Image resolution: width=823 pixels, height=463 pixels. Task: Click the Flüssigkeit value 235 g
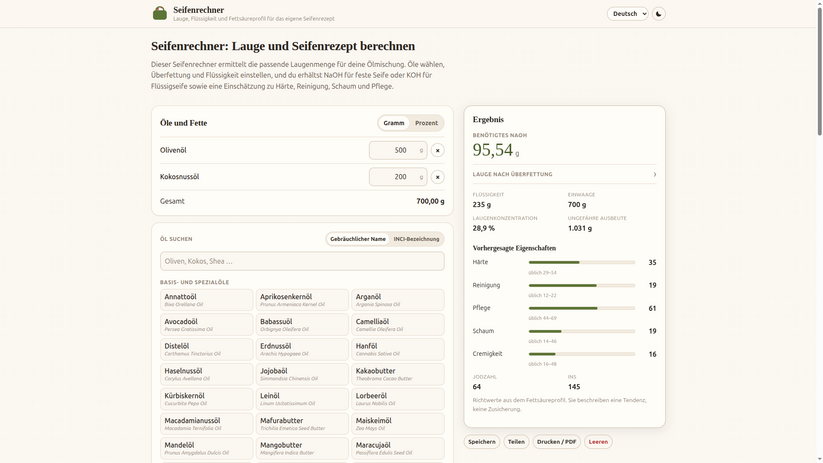tap(481, 205)
